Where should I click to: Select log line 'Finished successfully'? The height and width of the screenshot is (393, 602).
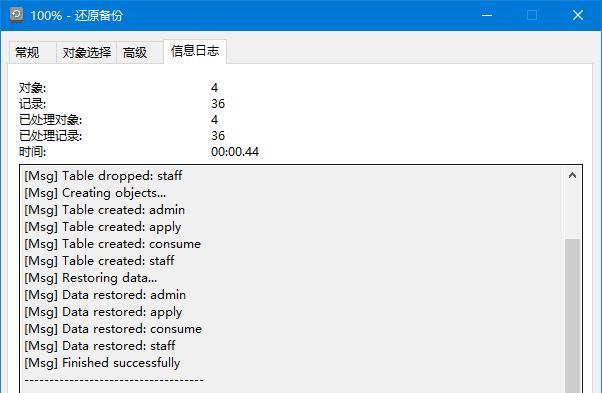[102, 363]
